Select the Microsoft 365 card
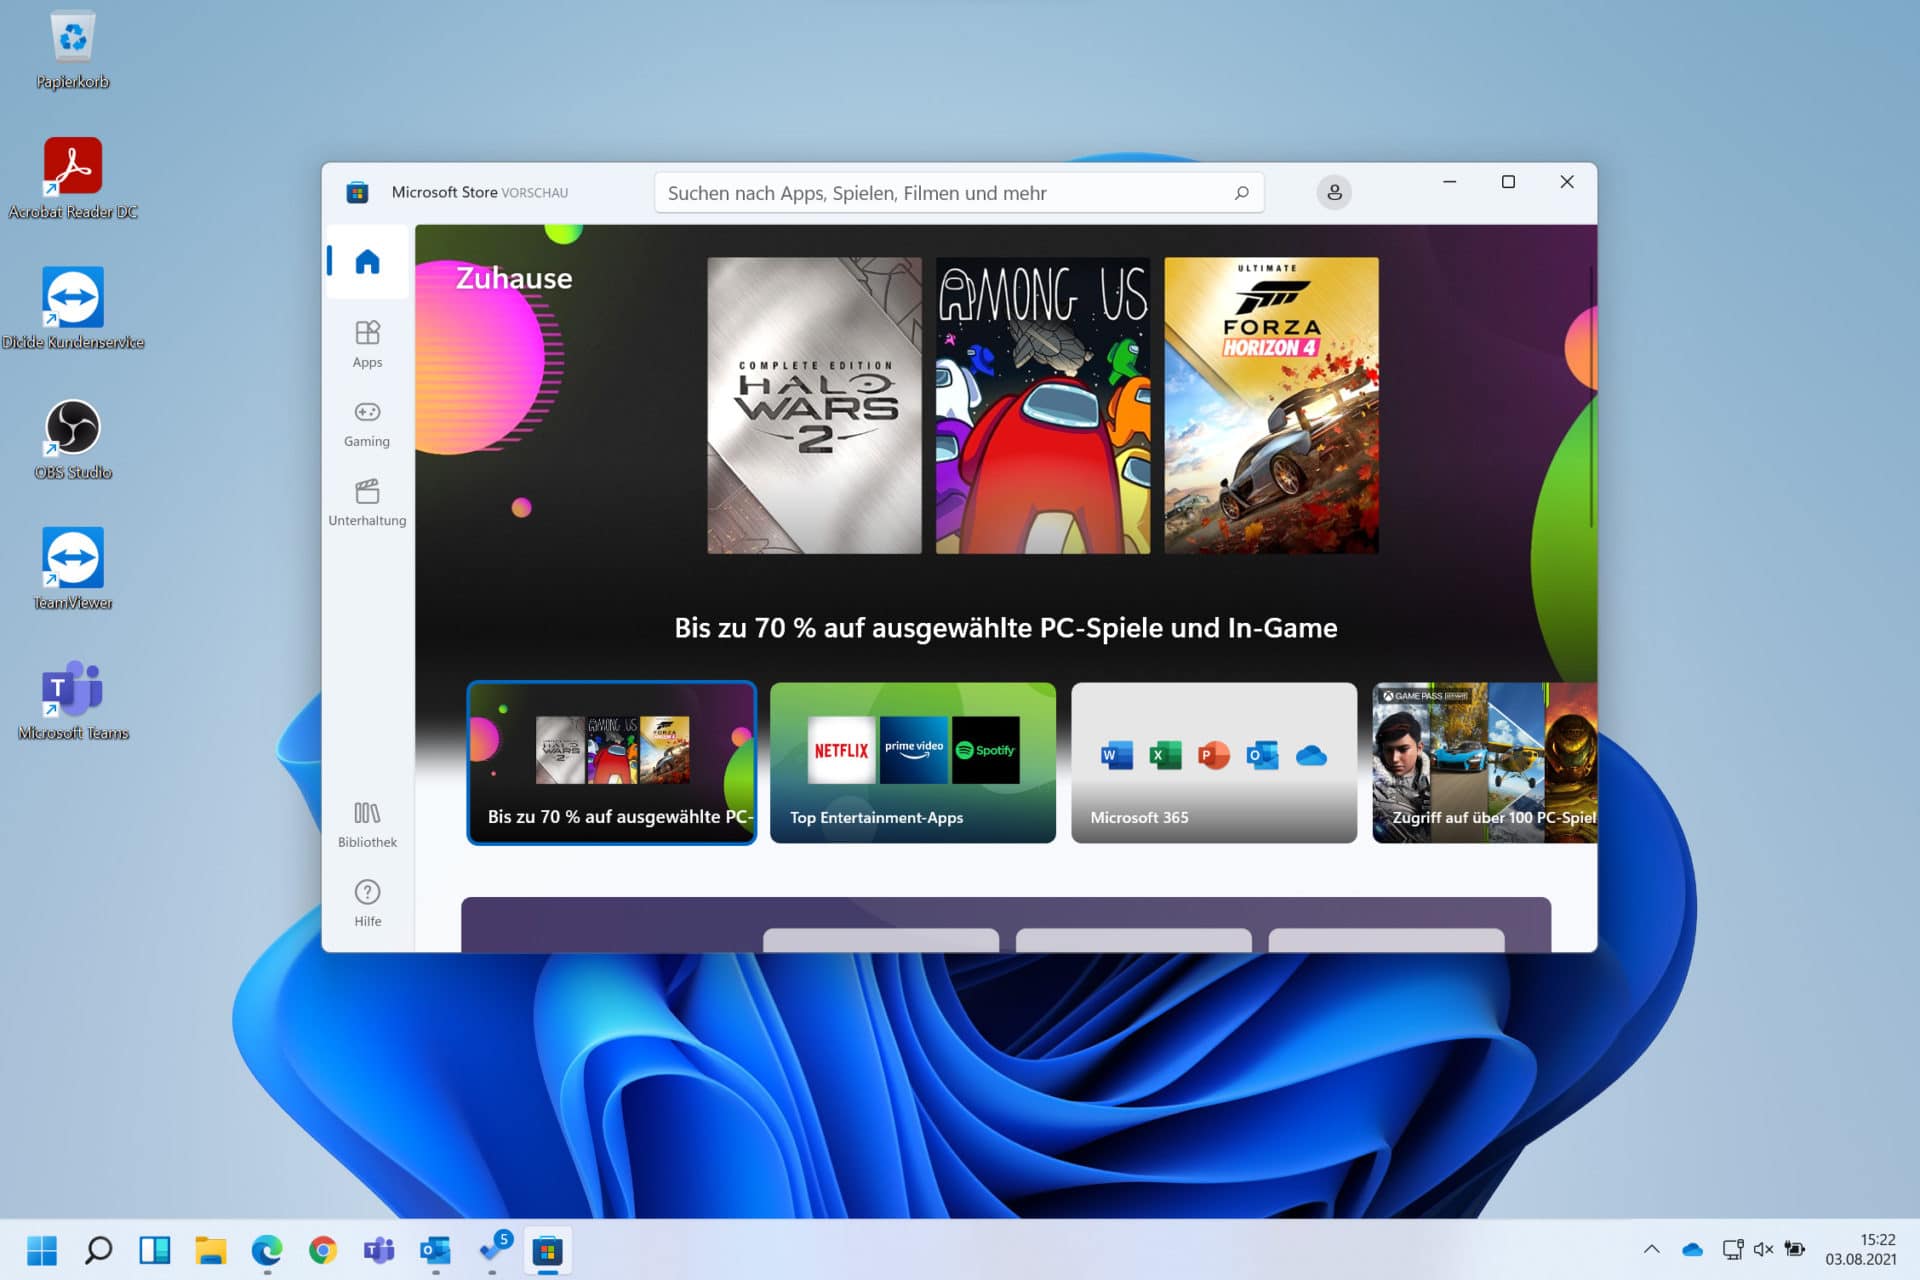 [x=1214, y=763]
